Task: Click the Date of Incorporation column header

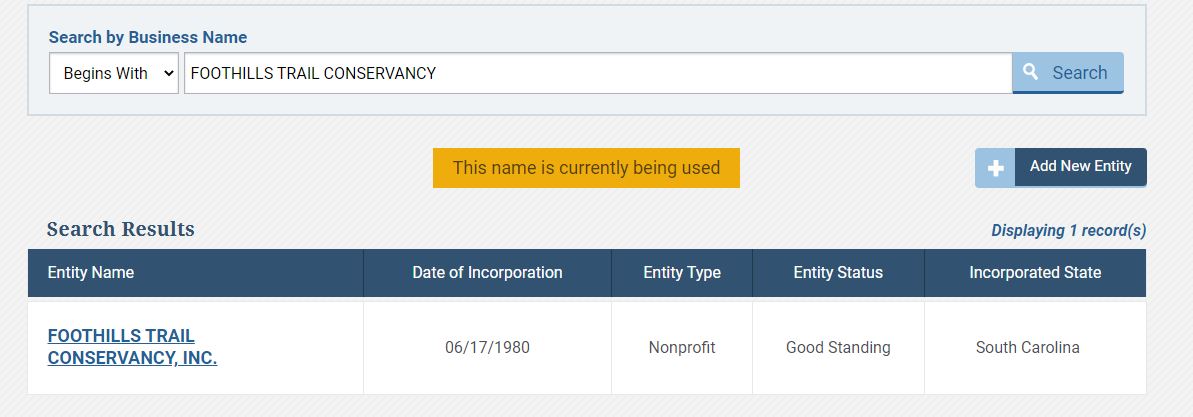Action: [487, 272]
